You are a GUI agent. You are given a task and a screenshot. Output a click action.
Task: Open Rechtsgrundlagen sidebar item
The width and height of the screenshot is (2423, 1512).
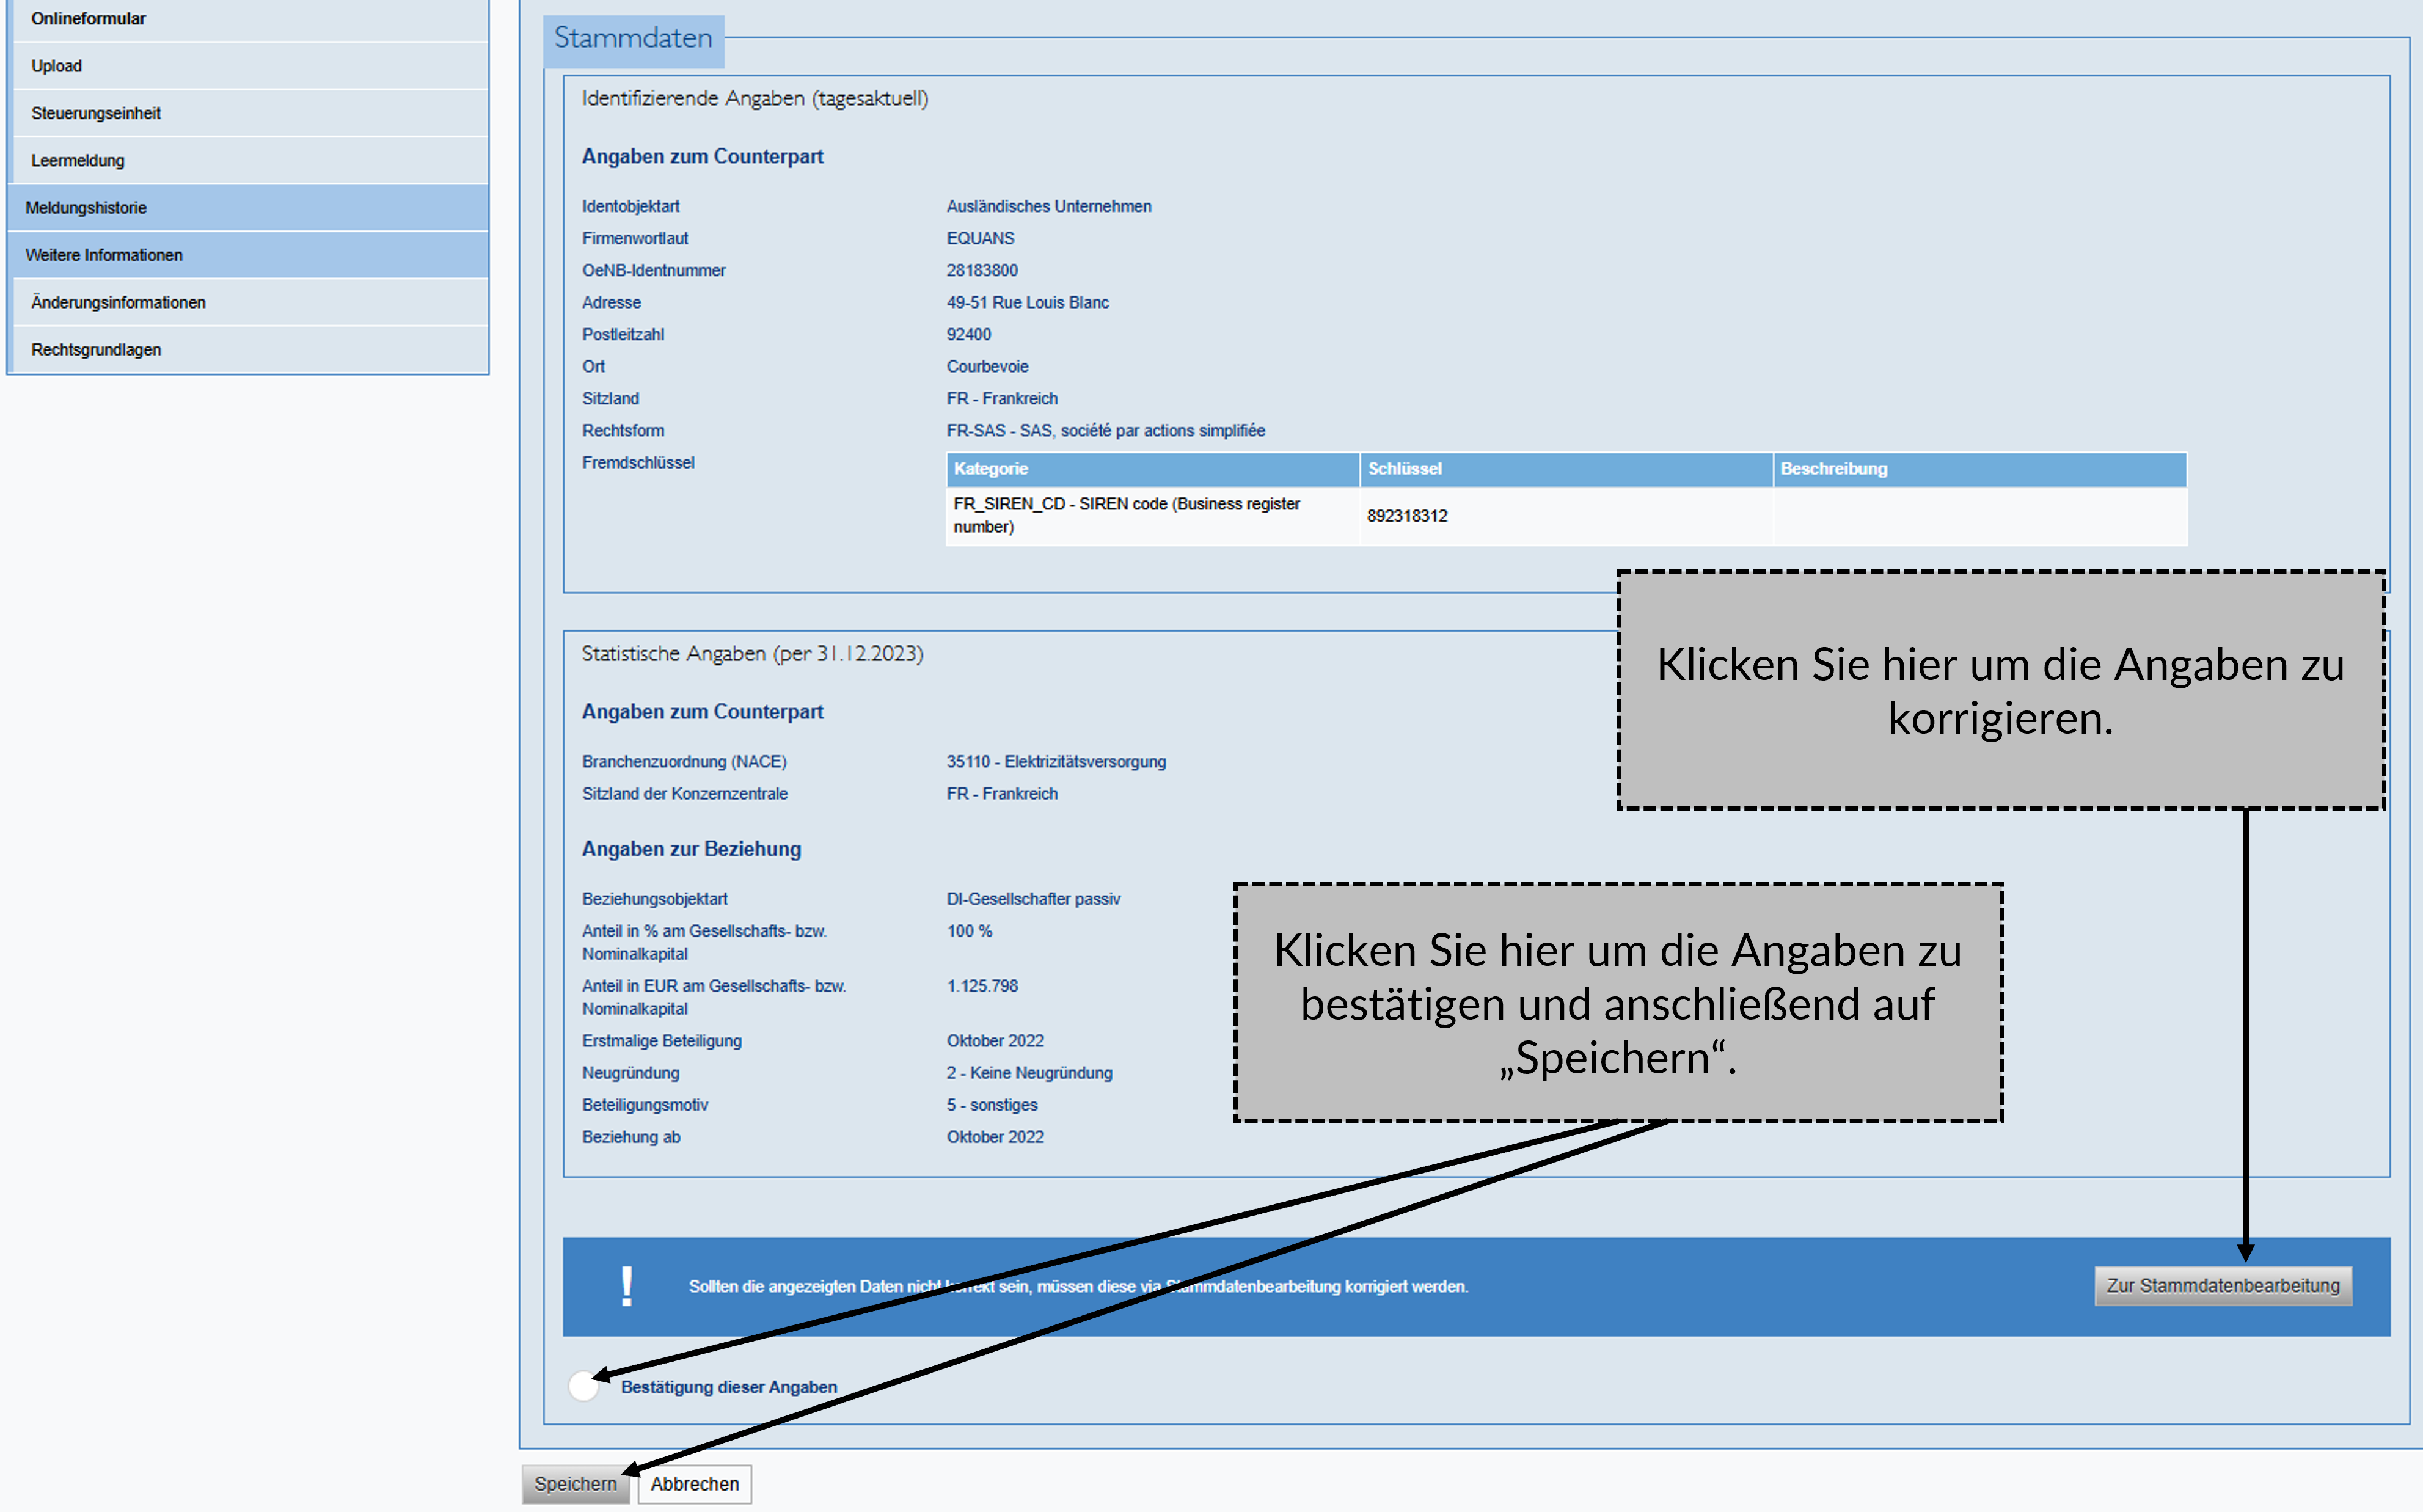(x=96, y=349)
